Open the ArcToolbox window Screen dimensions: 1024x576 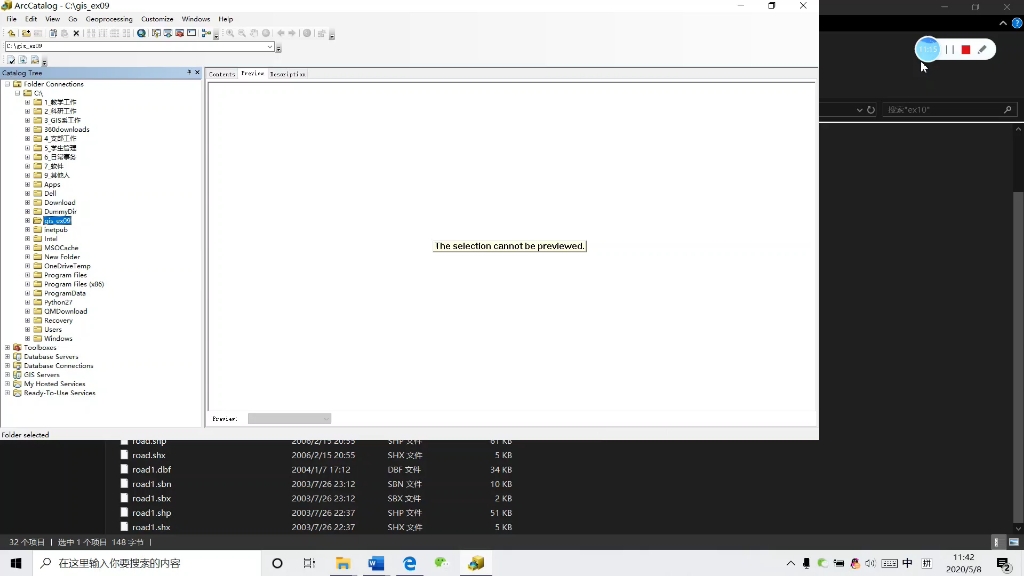click(178, 32)
